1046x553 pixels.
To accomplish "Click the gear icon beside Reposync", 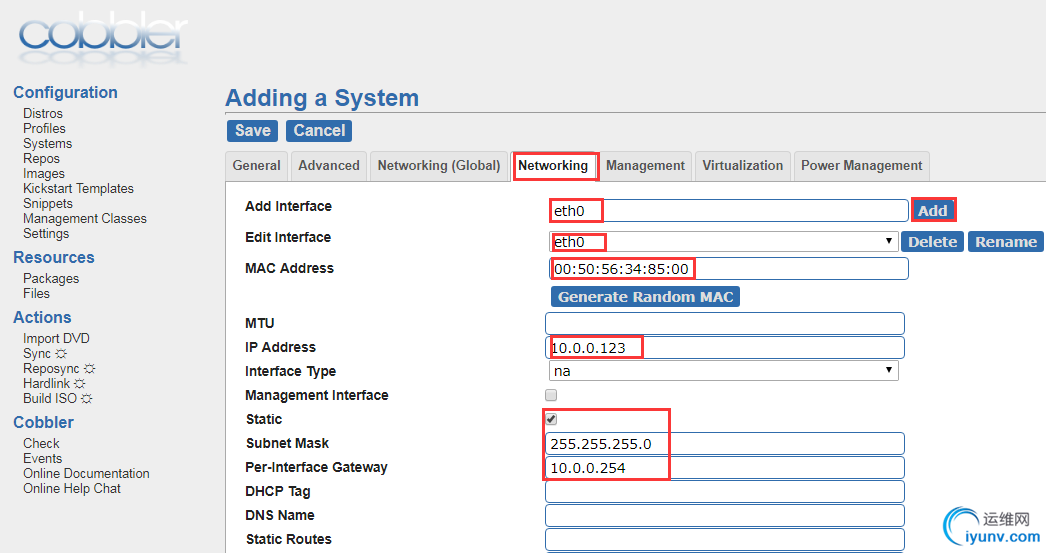I will (x=89, y=368).
